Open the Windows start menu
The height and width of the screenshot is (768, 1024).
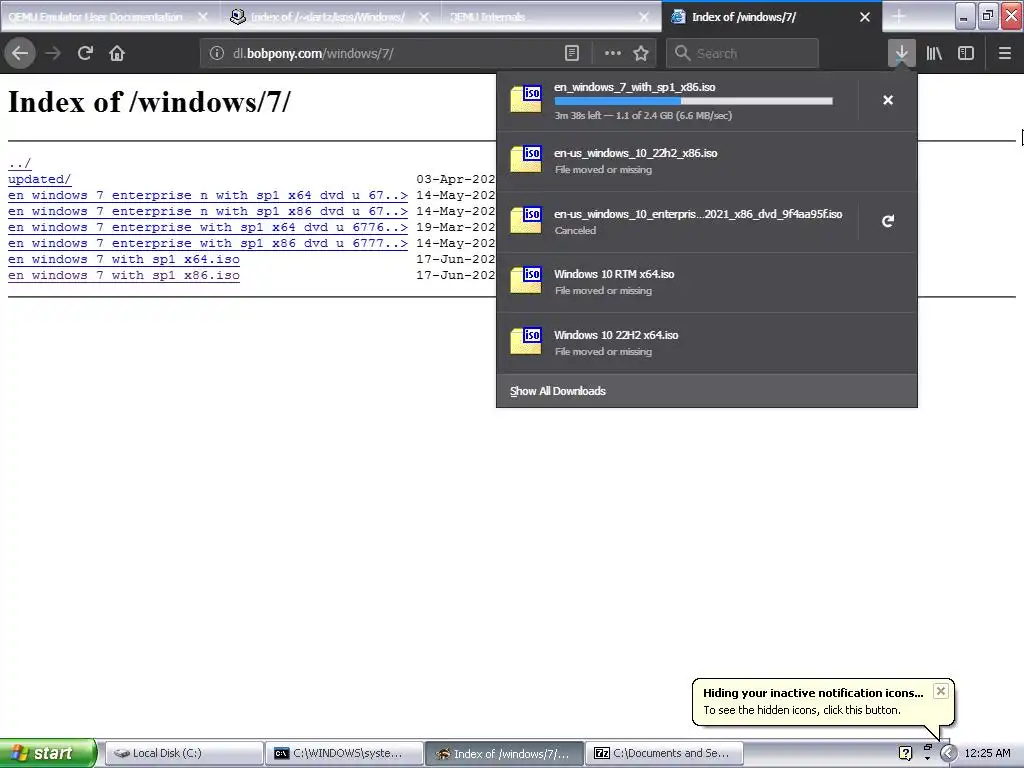(x=48, y=753)
